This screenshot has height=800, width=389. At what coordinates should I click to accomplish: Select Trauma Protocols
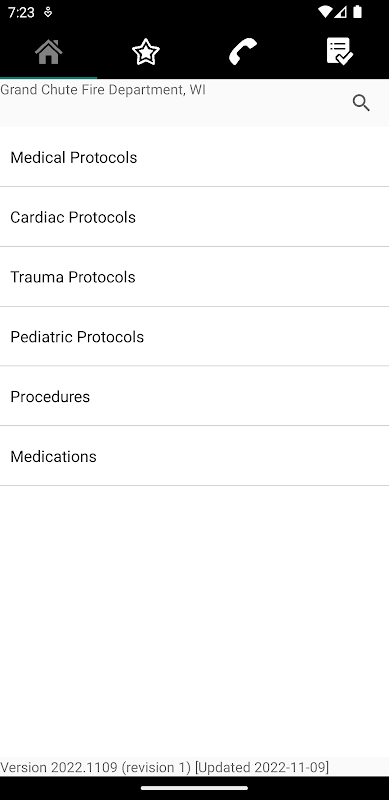tap(194, 277)
